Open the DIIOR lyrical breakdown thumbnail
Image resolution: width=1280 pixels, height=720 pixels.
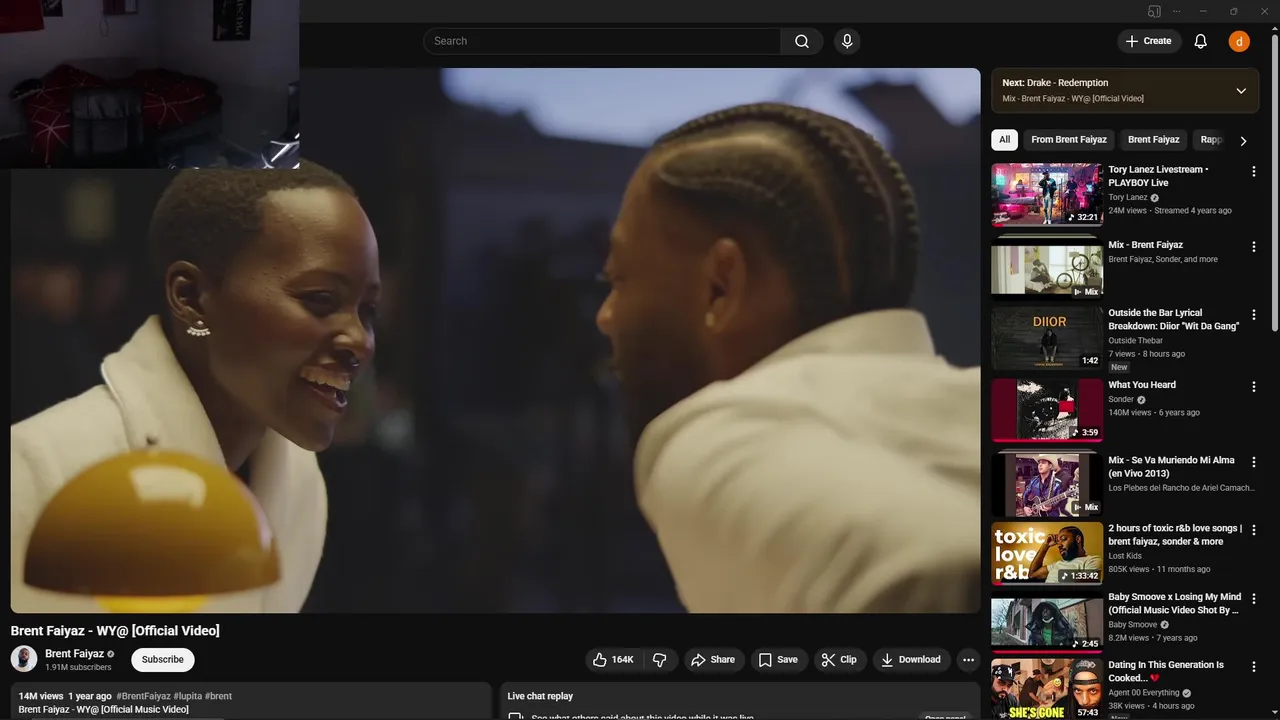[1047, 338]
